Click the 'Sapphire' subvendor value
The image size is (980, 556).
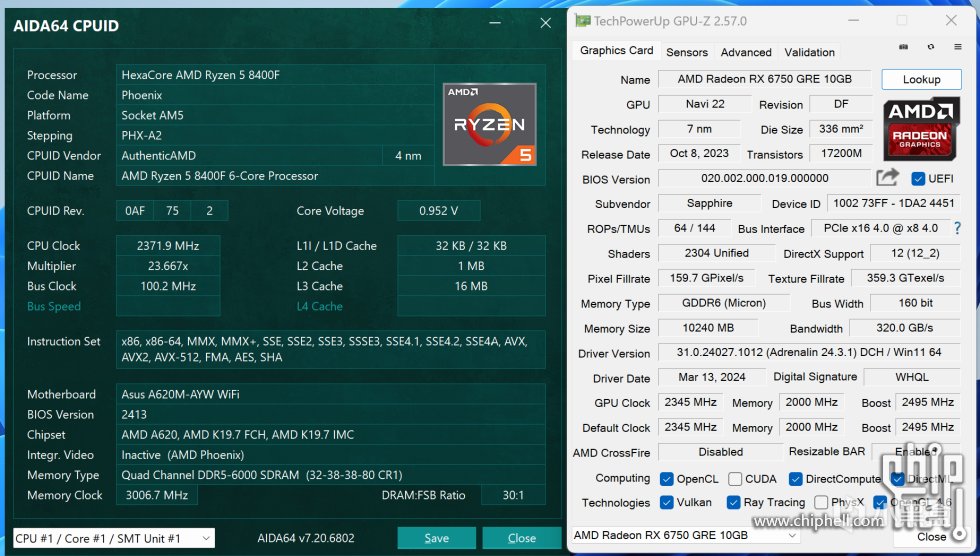pos(709,203)
